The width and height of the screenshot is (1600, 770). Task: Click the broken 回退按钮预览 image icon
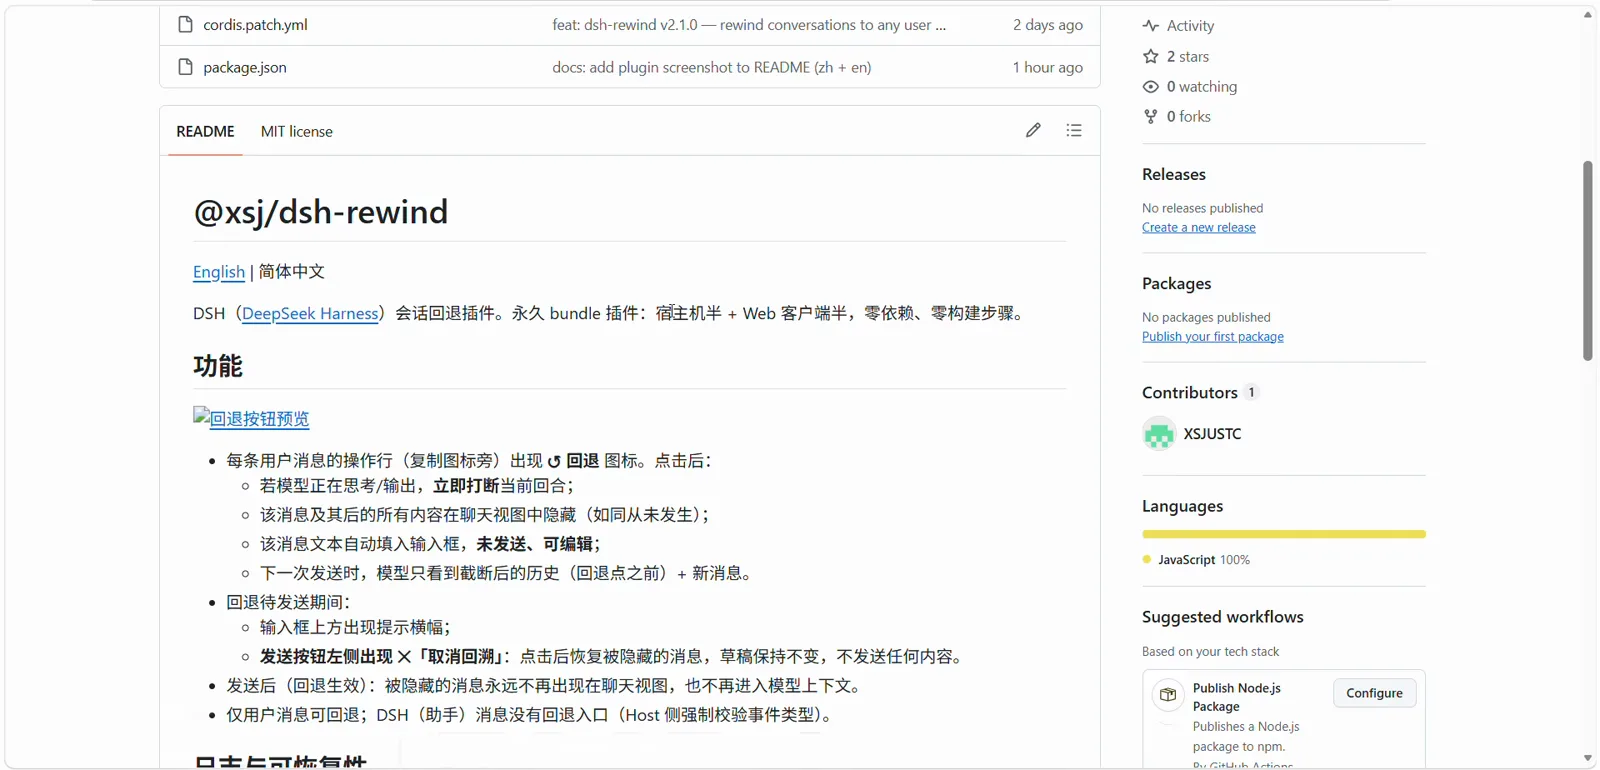[x=201, y=416]
